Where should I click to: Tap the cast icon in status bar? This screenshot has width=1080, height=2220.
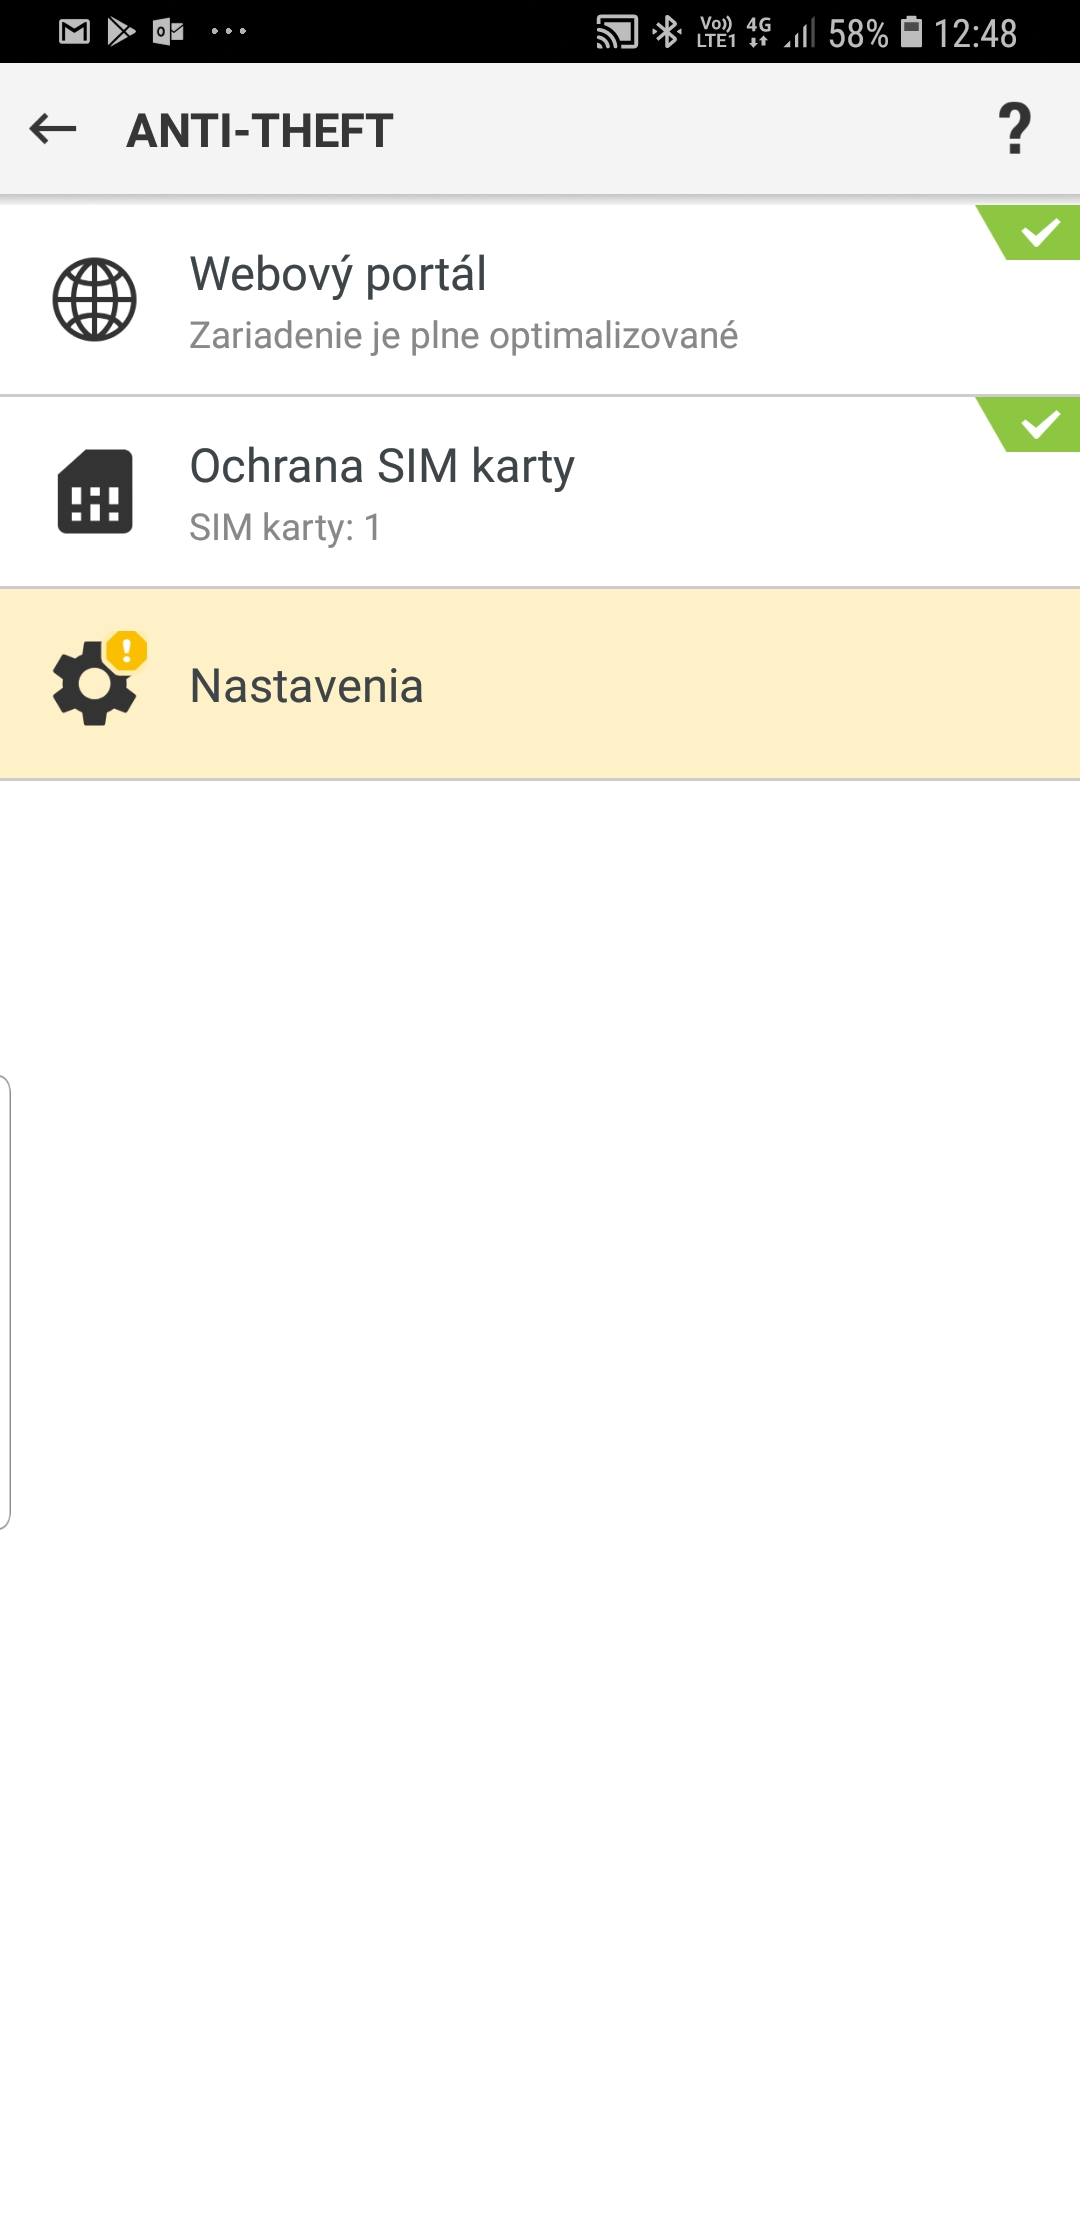[x=616, y=32]
